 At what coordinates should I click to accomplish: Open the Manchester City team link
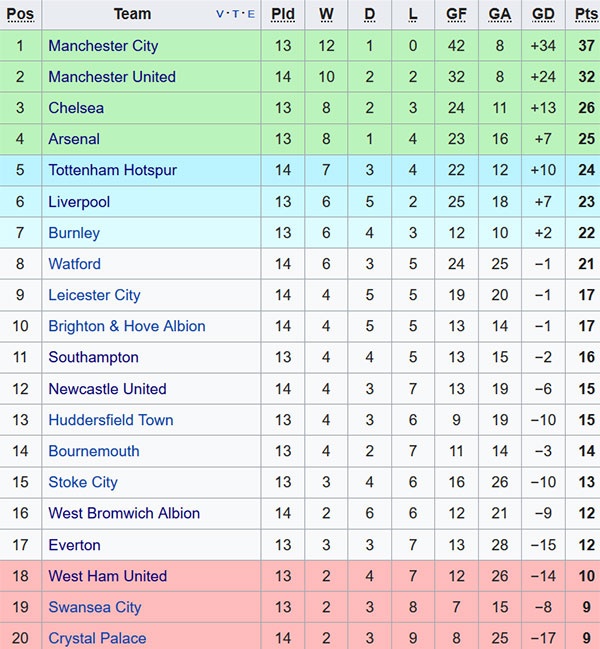pos(103,46)
